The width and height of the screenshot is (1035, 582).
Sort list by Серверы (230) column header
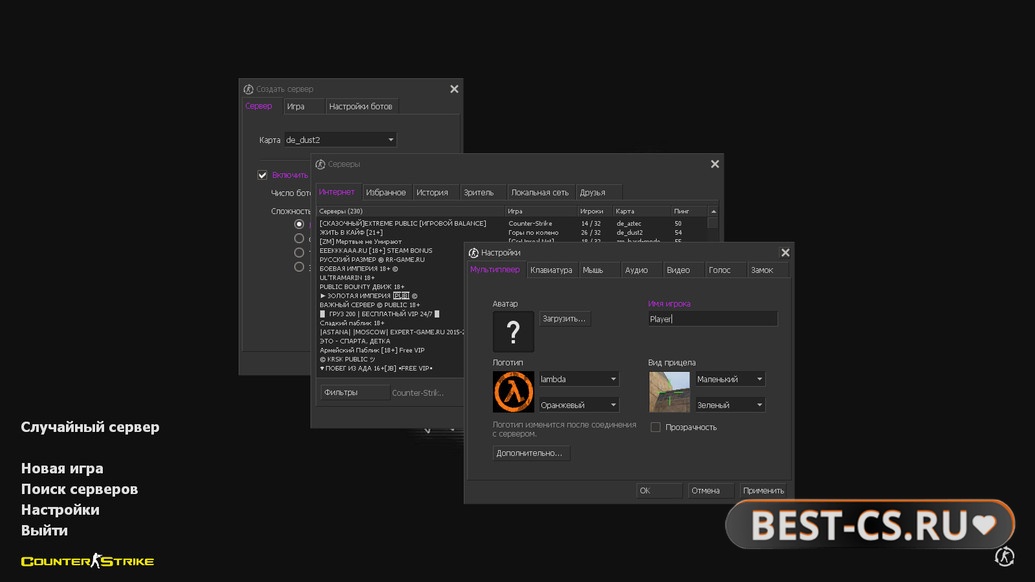[x=411, y=211]
